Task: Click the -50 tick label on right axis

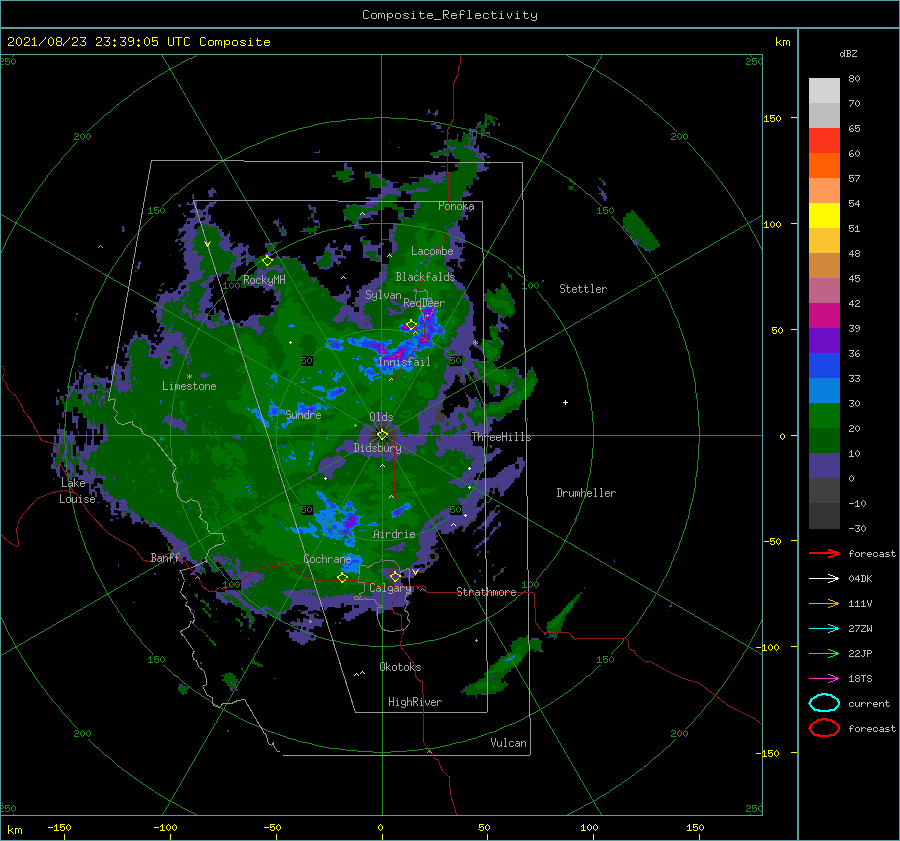Action: click(773, 541)
